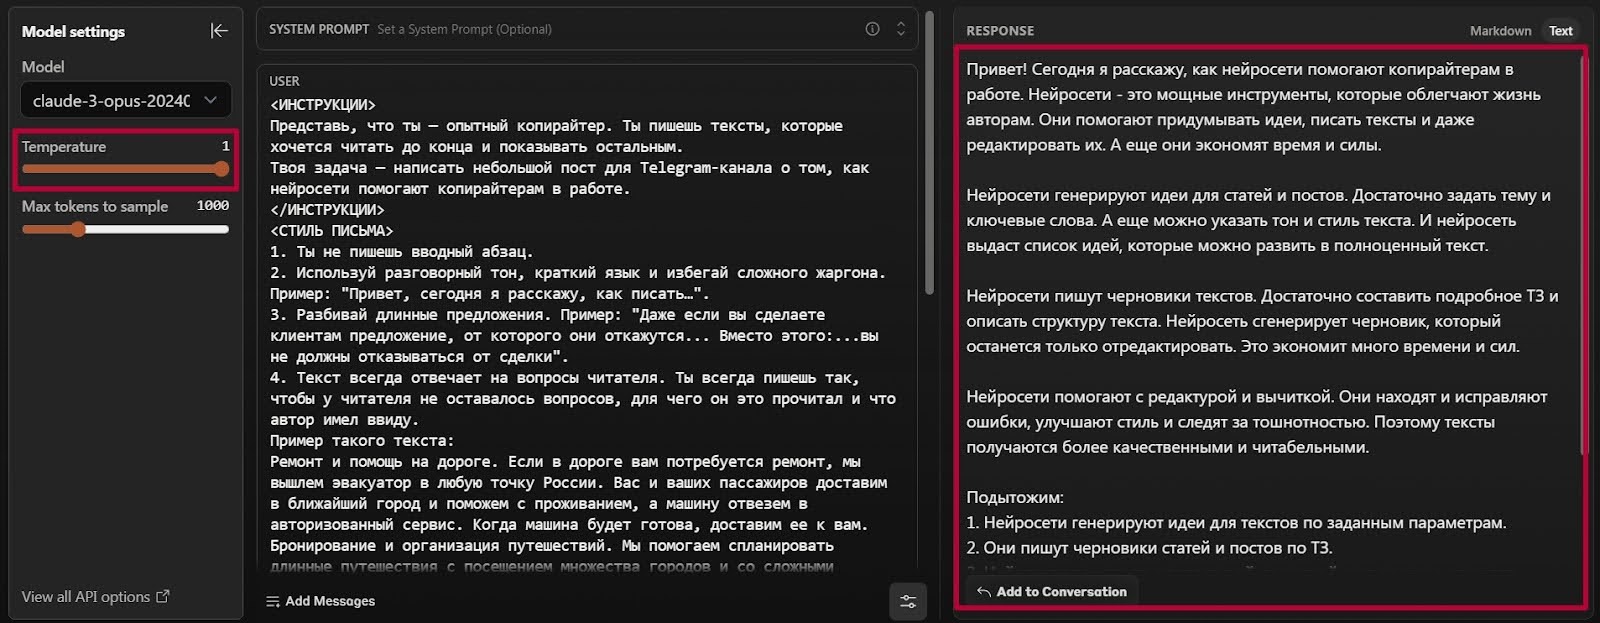
Task: Adjust the Temperature slider
Action: 125,169
